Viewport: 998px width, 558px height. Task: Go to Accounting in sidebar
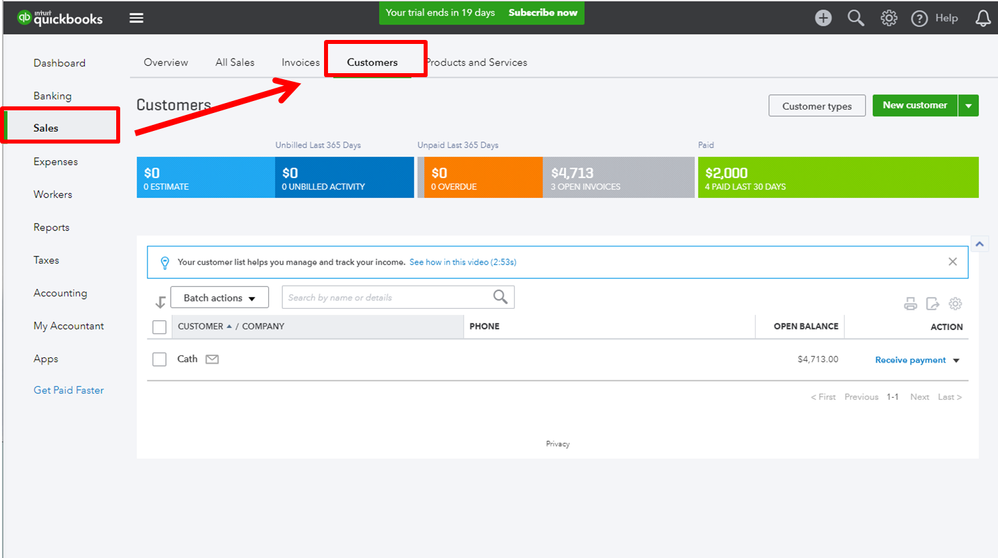coord(60,293)
